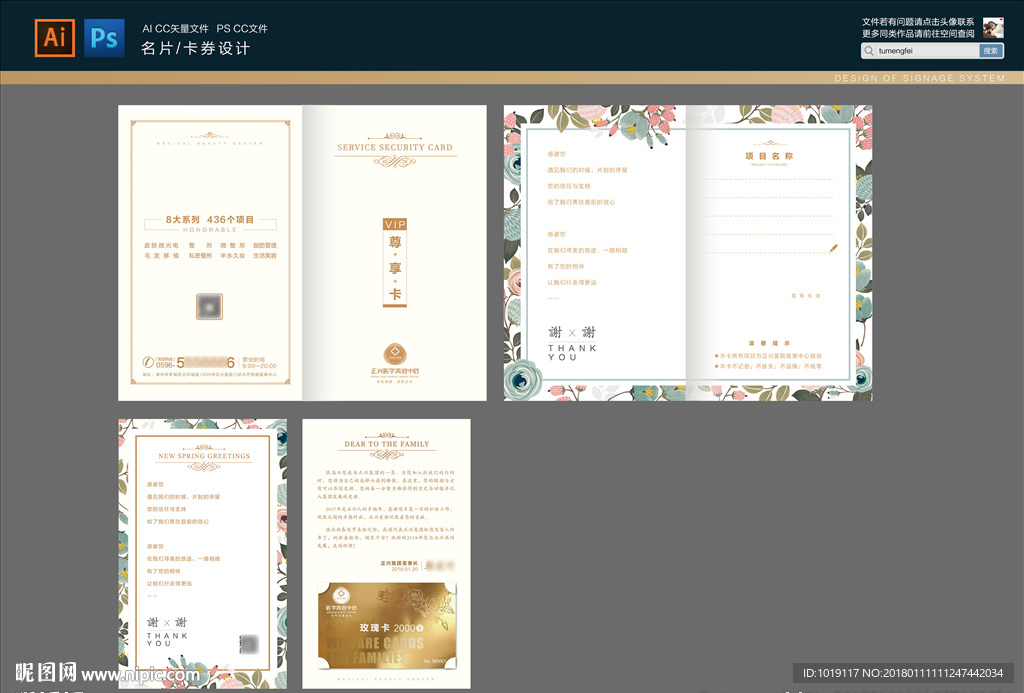This screenshot has width=1024, height=693.
Task: Click the VIP label on the card
Action: 395,224
